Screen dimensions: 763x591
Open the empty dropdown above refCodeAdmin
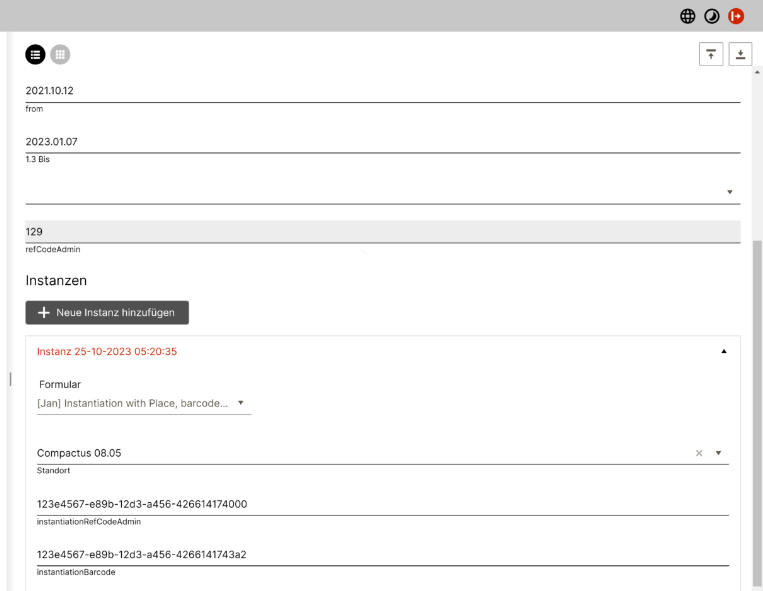(x=382, y=192)
